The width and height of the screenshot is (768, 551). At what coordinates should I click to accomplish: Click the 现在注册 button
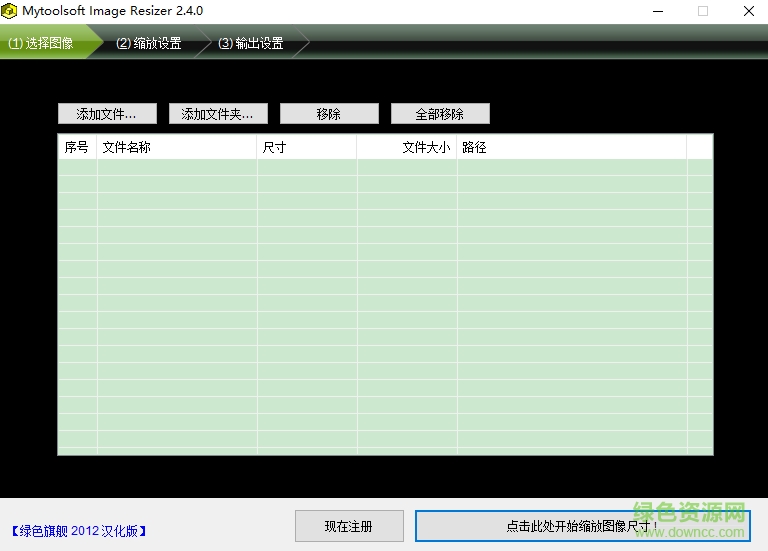pos(349,526)
